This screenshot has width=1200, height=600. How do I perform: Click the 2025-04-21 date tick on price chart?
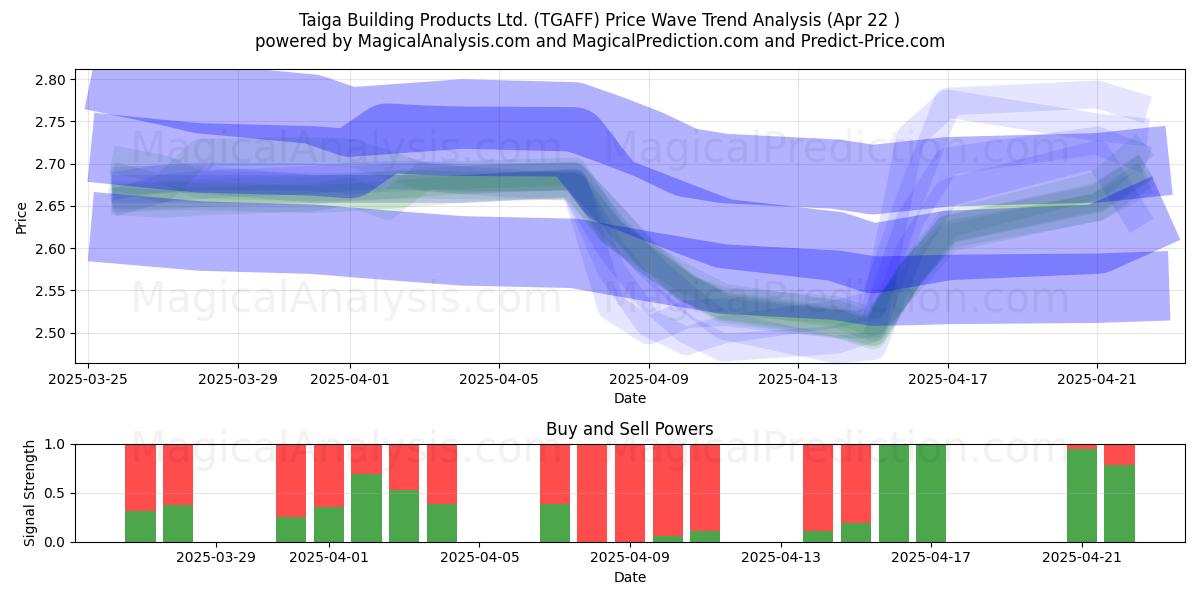[x=1097, y=379]
